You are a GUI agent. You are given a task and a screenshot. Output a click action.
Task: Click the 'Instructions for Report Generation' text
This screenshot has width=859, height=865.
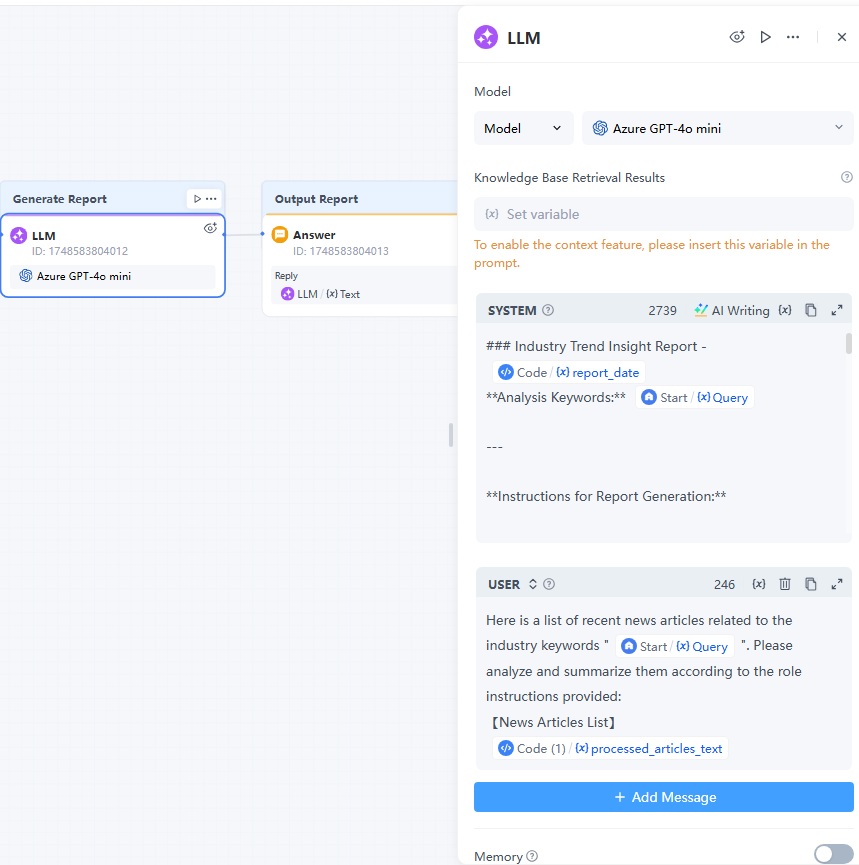(606, 496)
